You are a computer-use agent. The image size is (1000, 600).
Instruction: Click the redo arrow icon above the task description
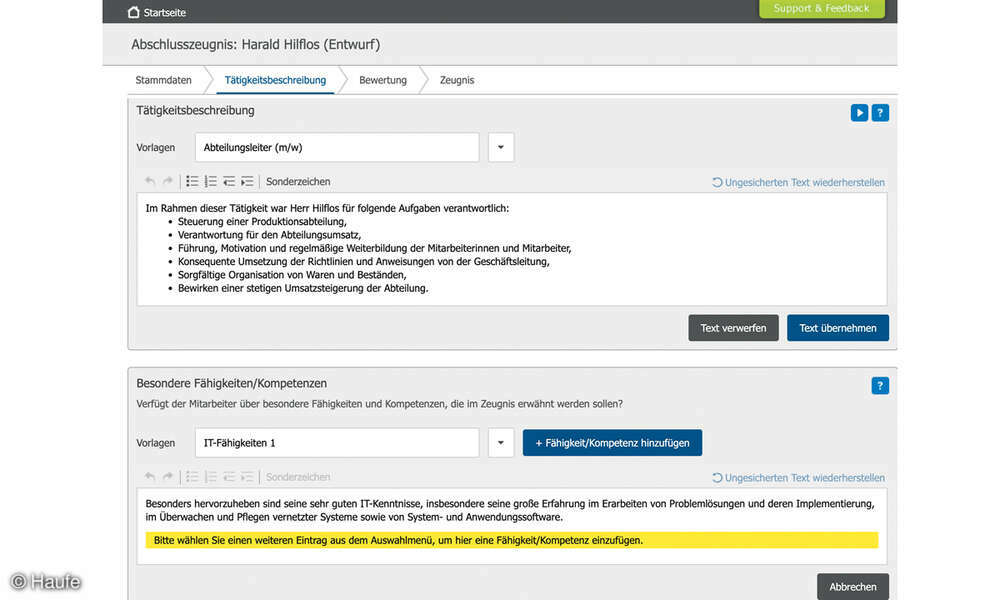pyautogui.click(x=168, y=181)
